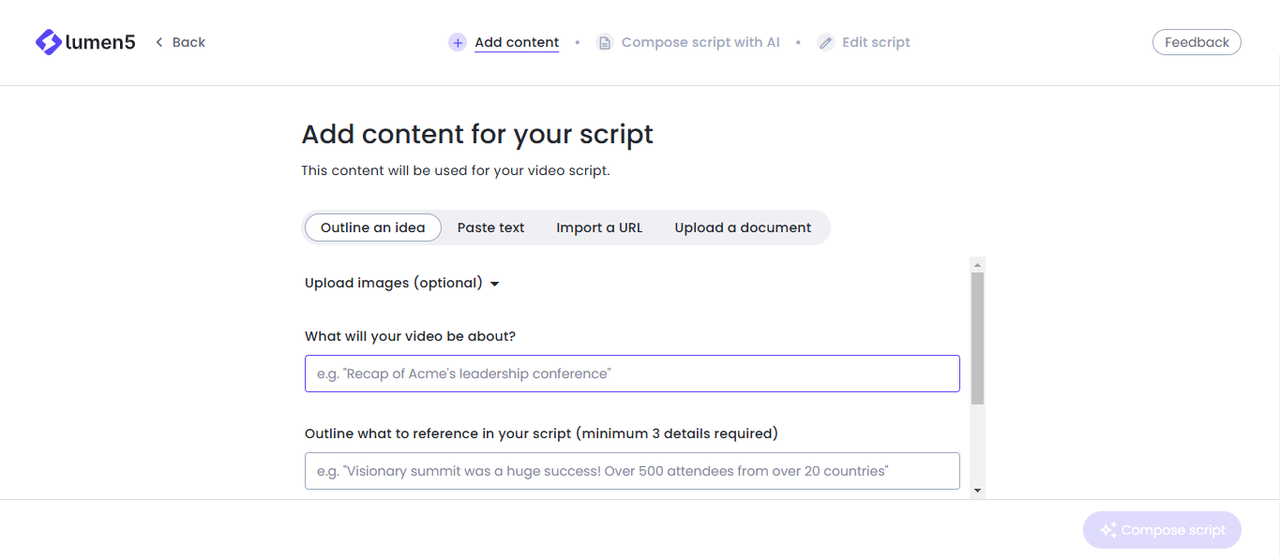Viewport: 1280px width, 558px height.
Task: Click the Upload images dropdown arrow
Action: click(494, 284)
